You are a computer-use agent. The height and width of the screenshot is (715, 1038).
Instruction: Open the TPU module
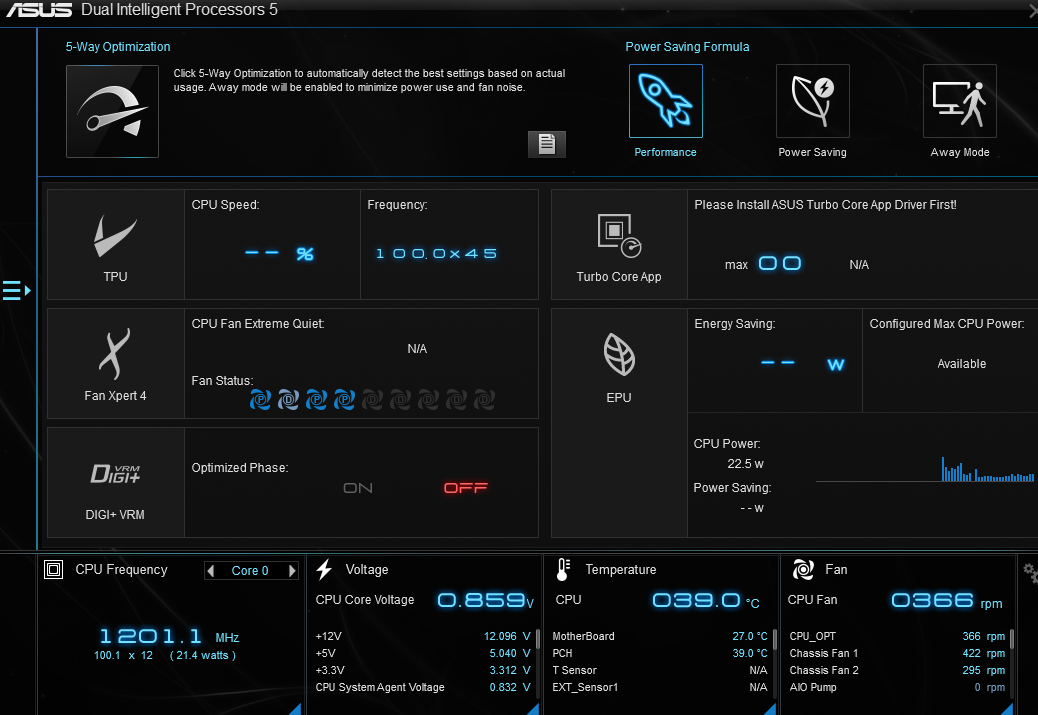[x=116, y=245]
